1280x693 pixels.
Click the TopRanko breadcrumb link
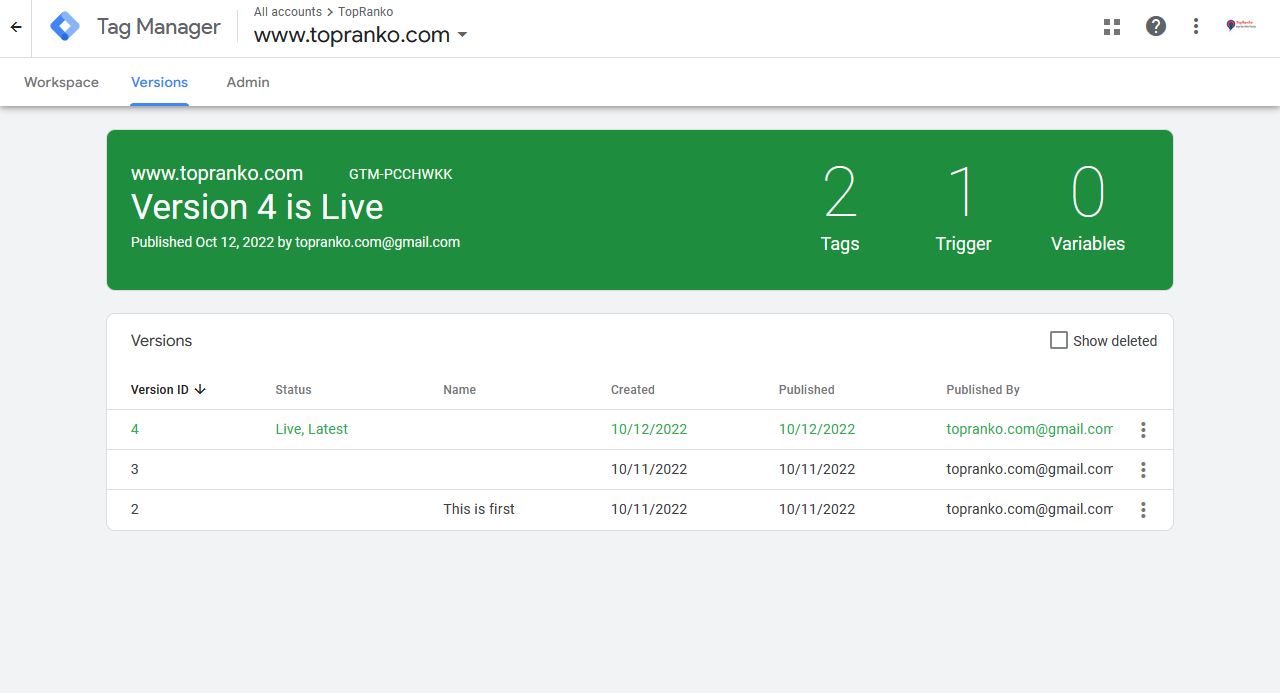coord(365,12)
